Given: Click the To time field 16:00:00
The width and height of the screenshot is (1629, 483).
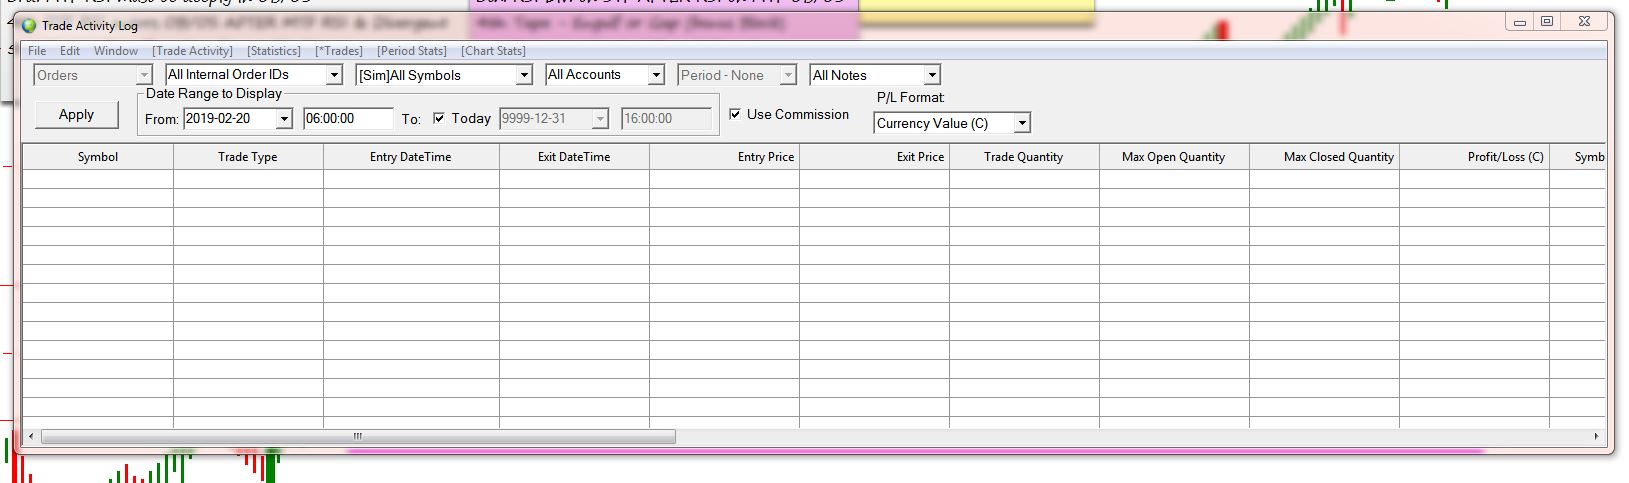Looking at the screenshot, I should [x=666, y=119].
